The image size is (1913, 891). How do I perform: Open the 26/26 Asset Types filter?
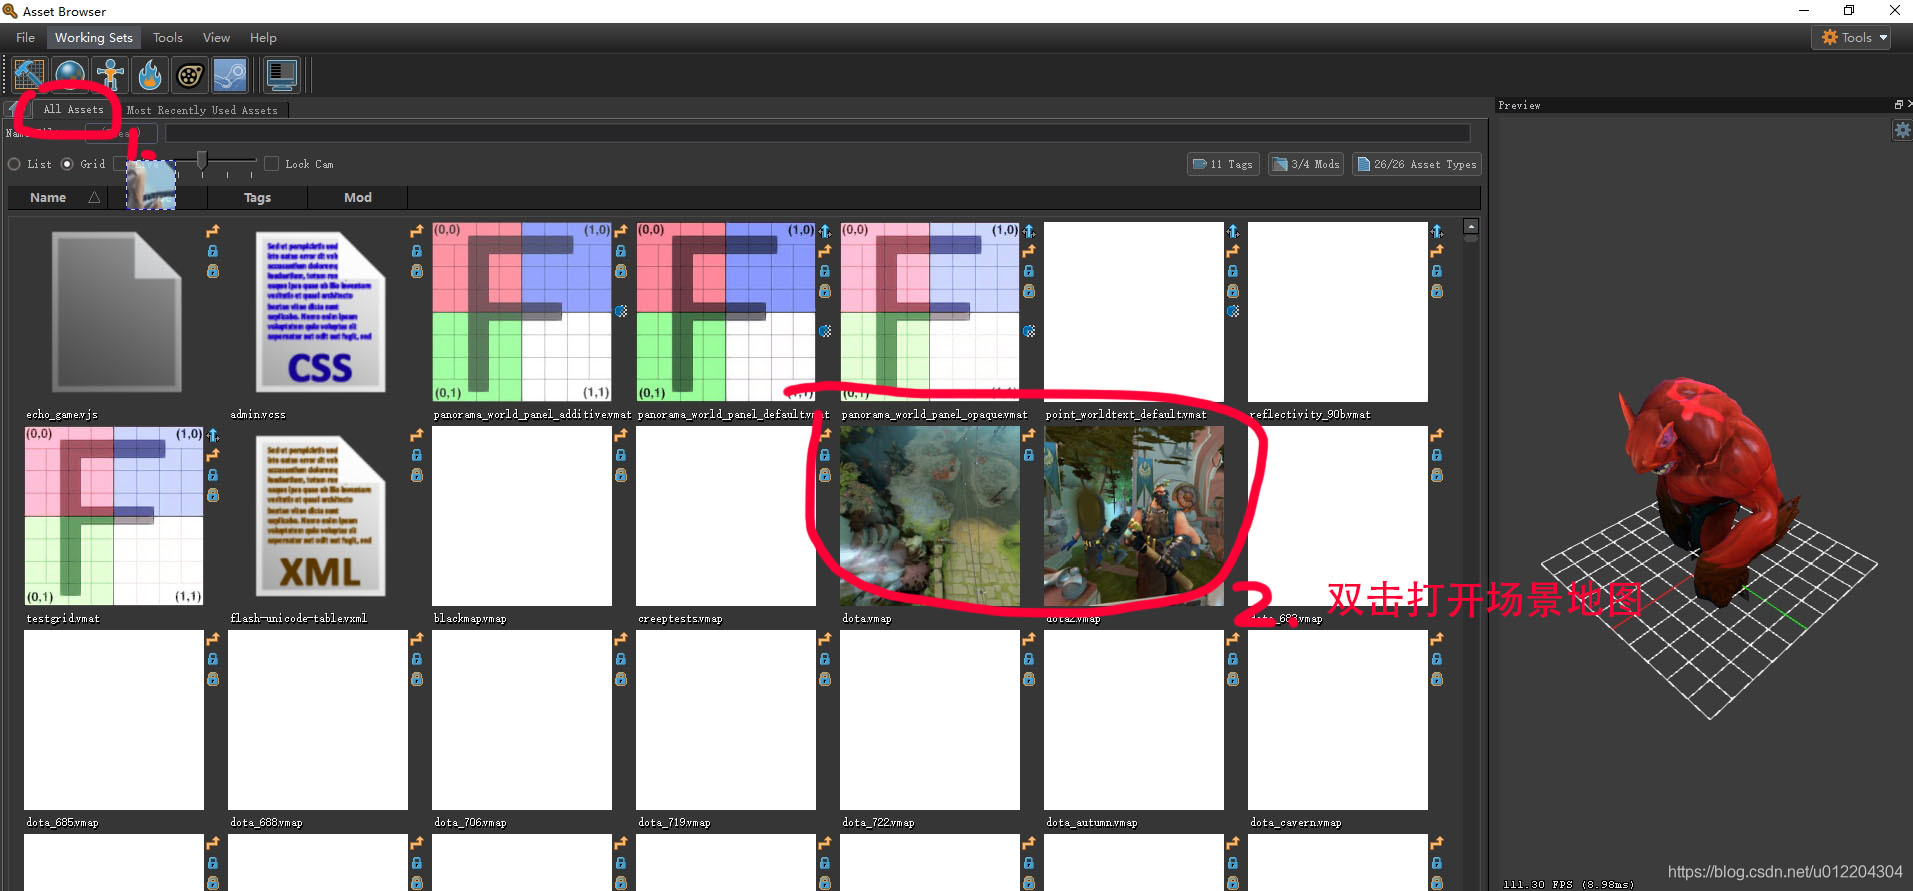[x=1416, y=164]
